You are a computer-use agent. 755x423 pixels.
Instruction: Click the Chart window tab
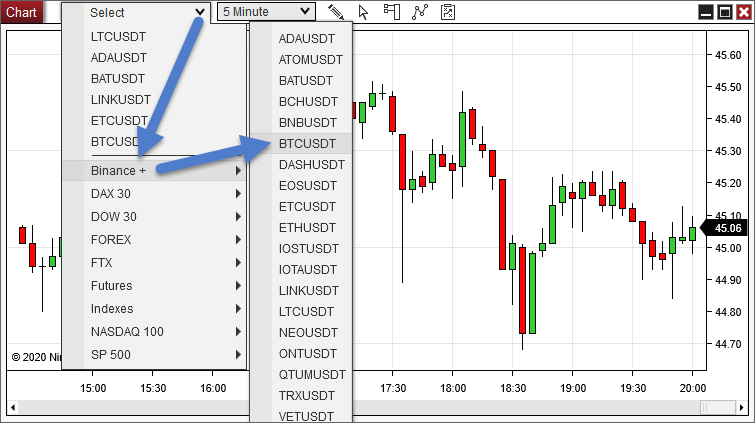(22, 12)
